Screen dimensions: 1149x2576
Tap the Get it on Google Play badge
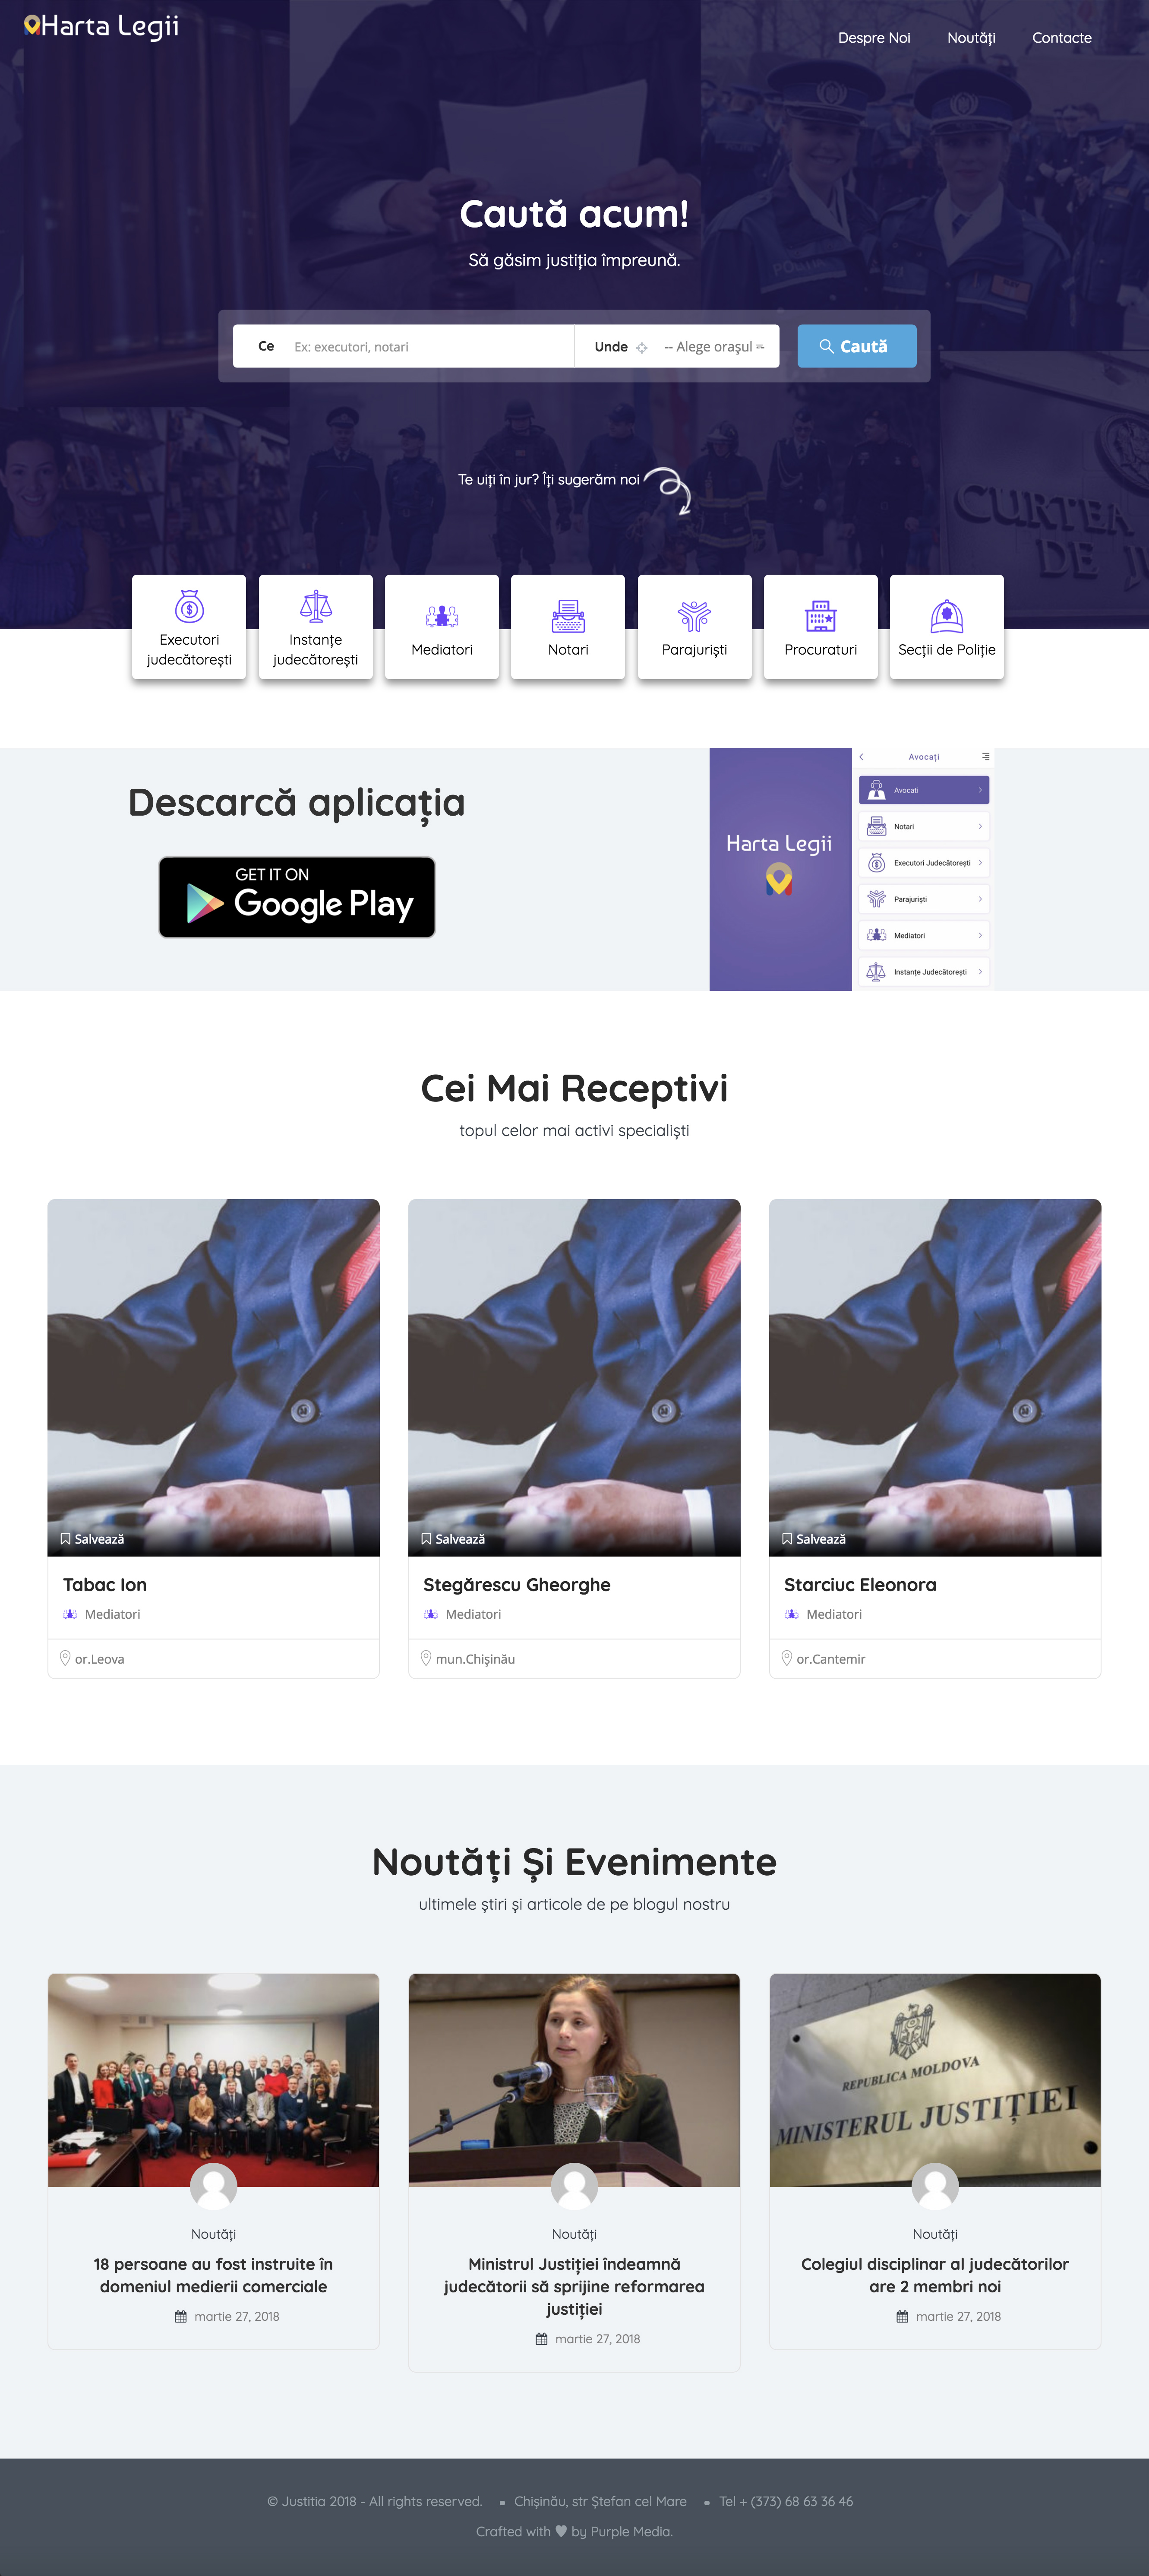click(x=297, y=897)
